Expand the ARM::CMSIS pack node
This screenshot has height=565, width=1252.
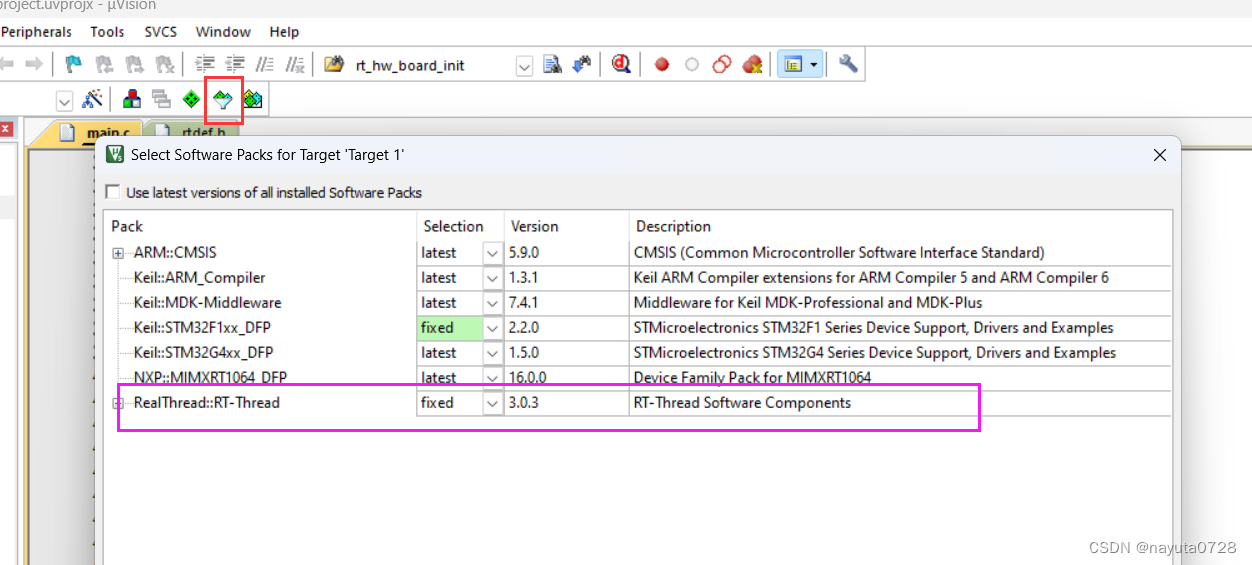[x=118, y=253]
